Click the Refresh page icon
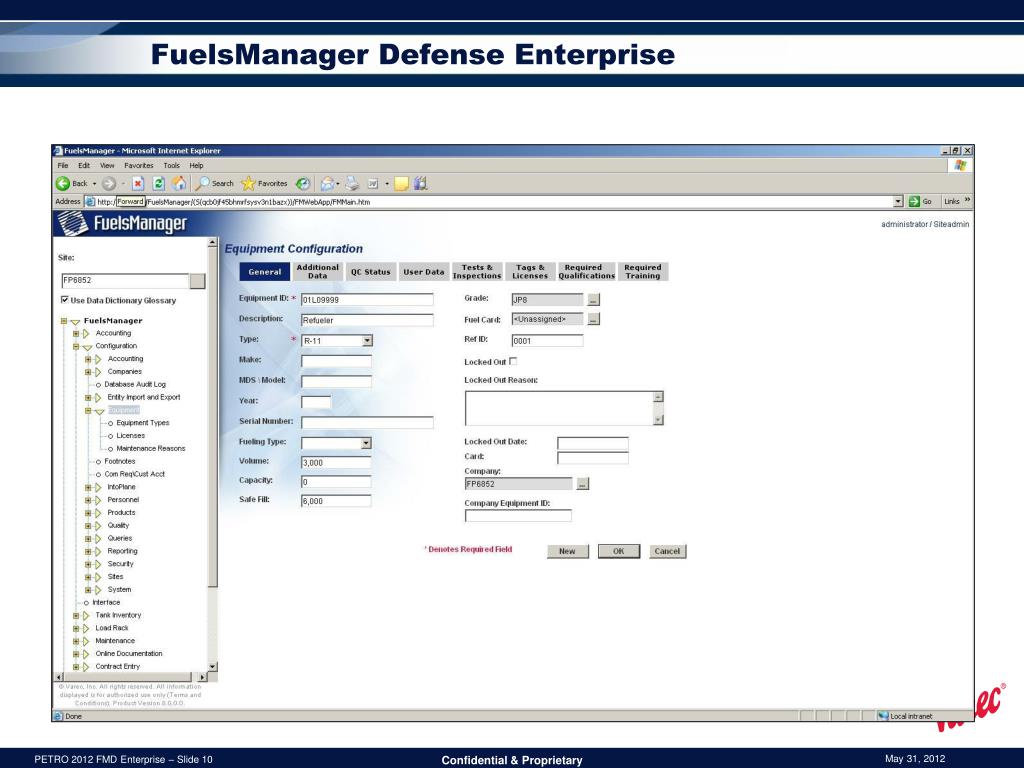Viewport: 1024px width, 768px height. pos(158,184)
